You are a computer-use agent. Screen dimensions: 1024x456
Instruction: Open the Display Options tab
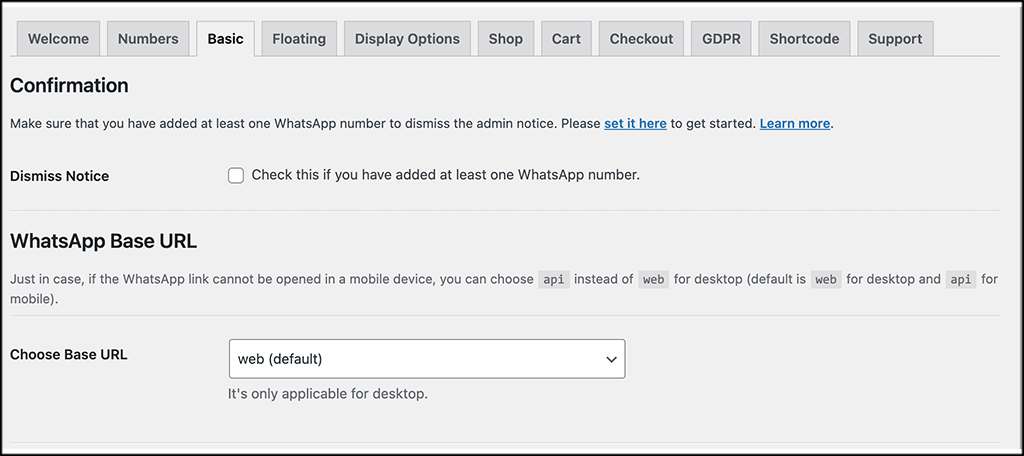tap(407, 39)
